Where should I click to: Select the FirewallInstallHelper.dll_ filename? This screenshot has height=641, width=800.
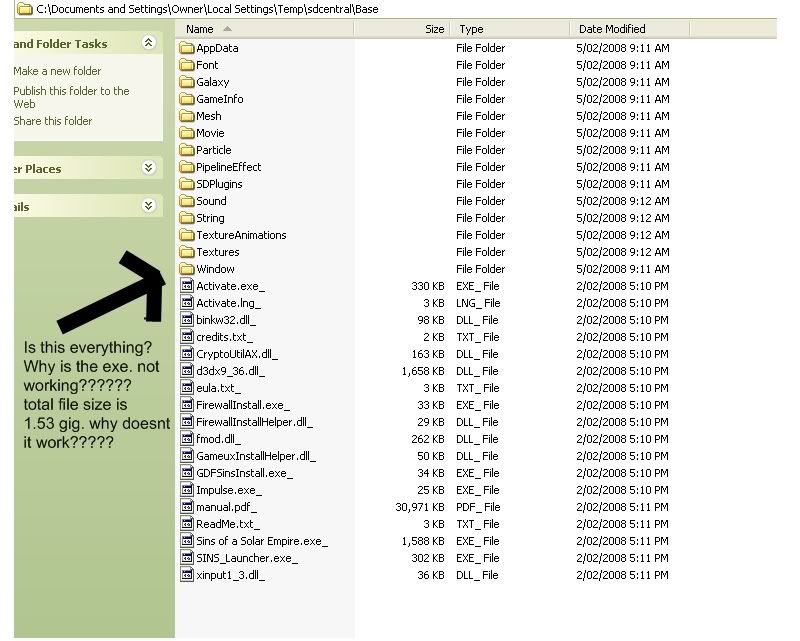click(x=255, y=422)
